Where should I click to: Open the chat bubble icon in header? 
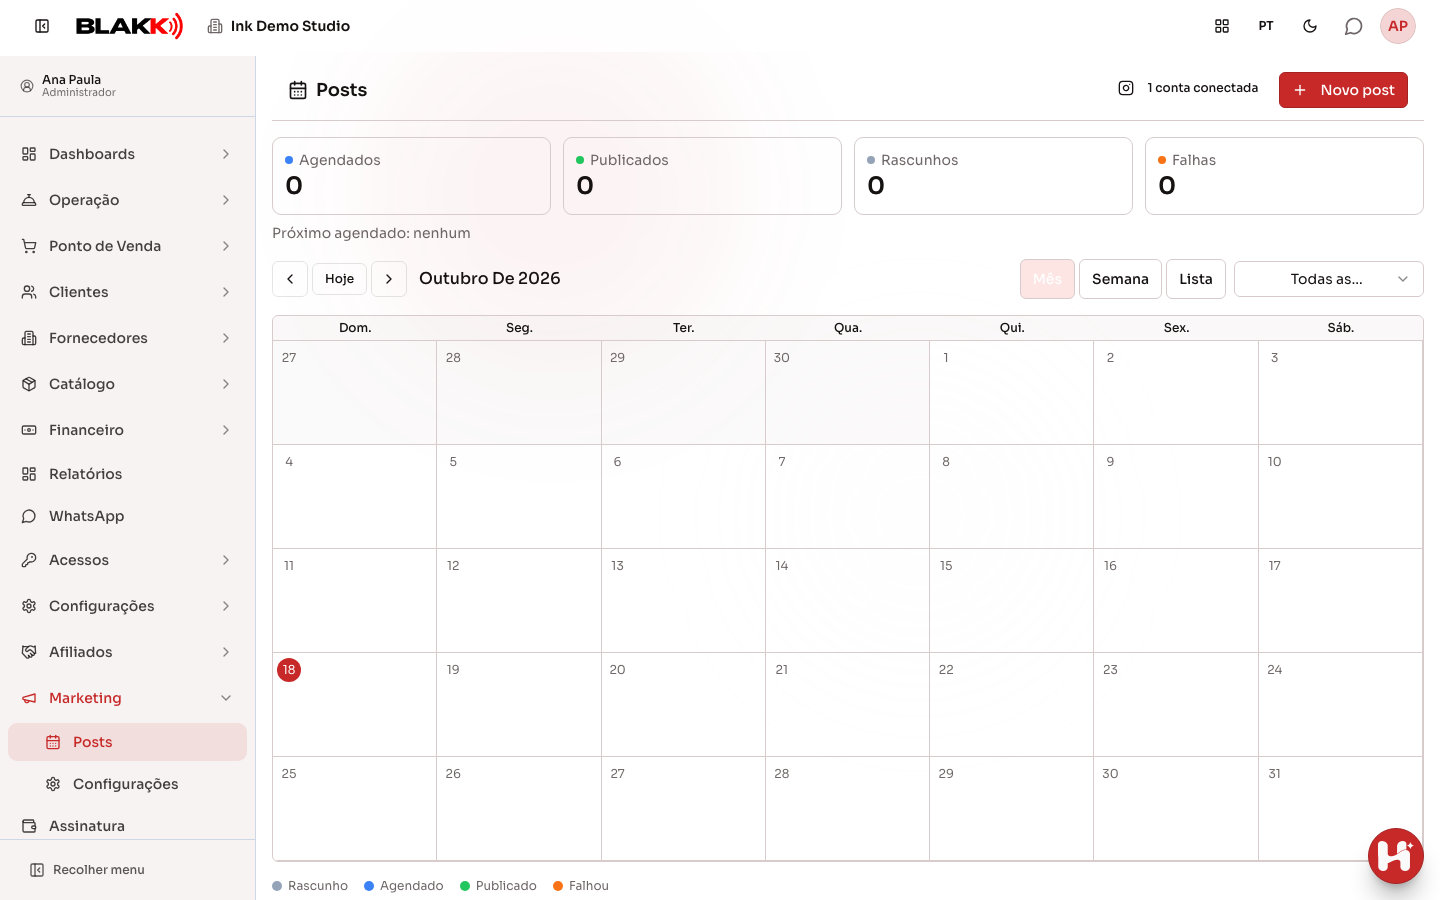pyautogui.click(x=1354, y=26)
